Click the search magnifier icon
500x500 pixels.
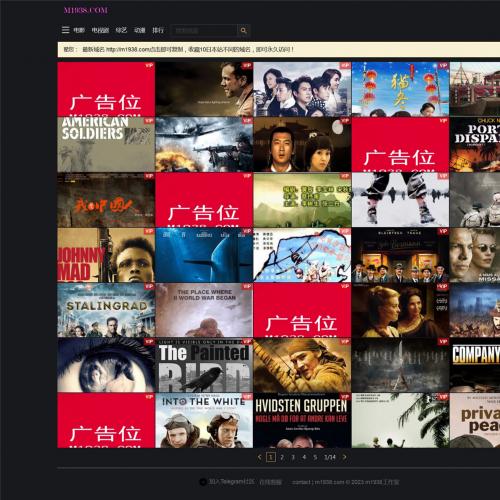(244, 30)
